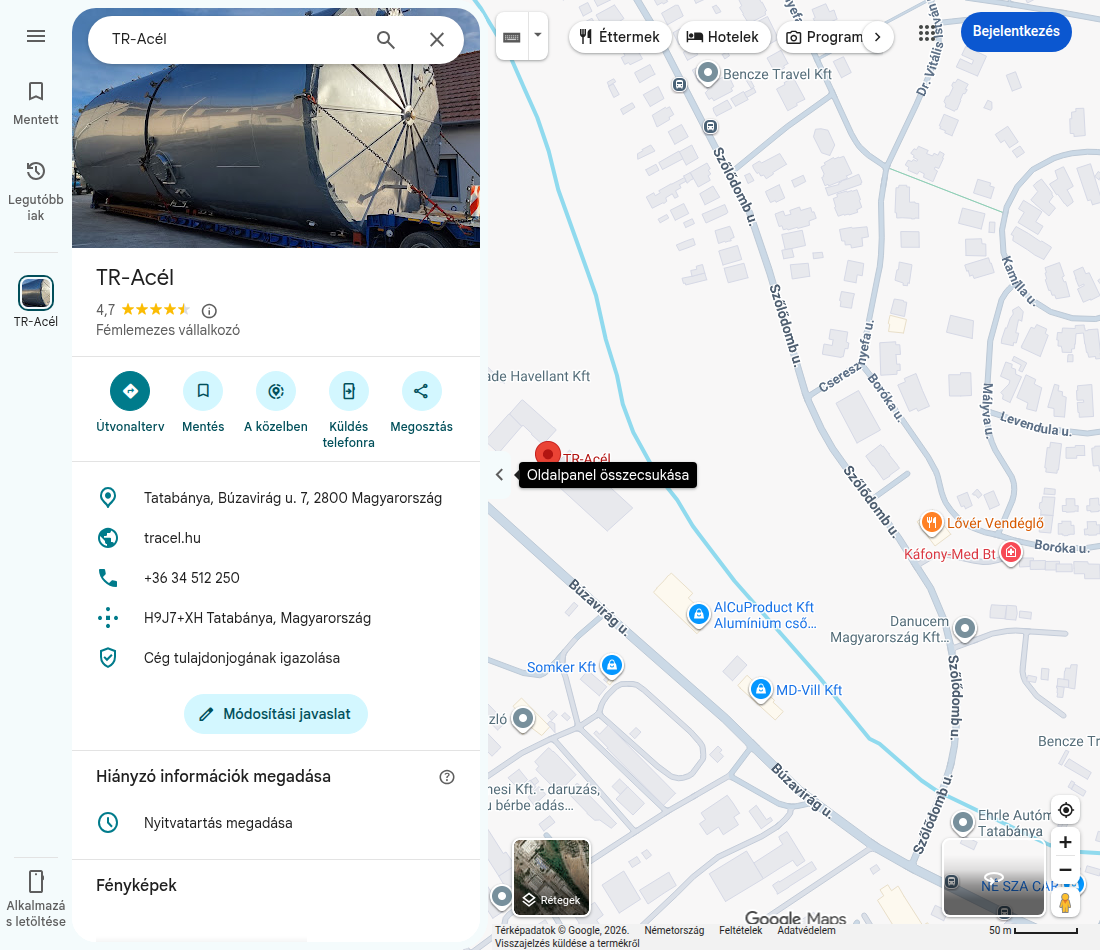The width and height of the screenshot is (1100, 950).
Task: Copy plus code H9J7+XH Tatabánya
Action: 276,618
